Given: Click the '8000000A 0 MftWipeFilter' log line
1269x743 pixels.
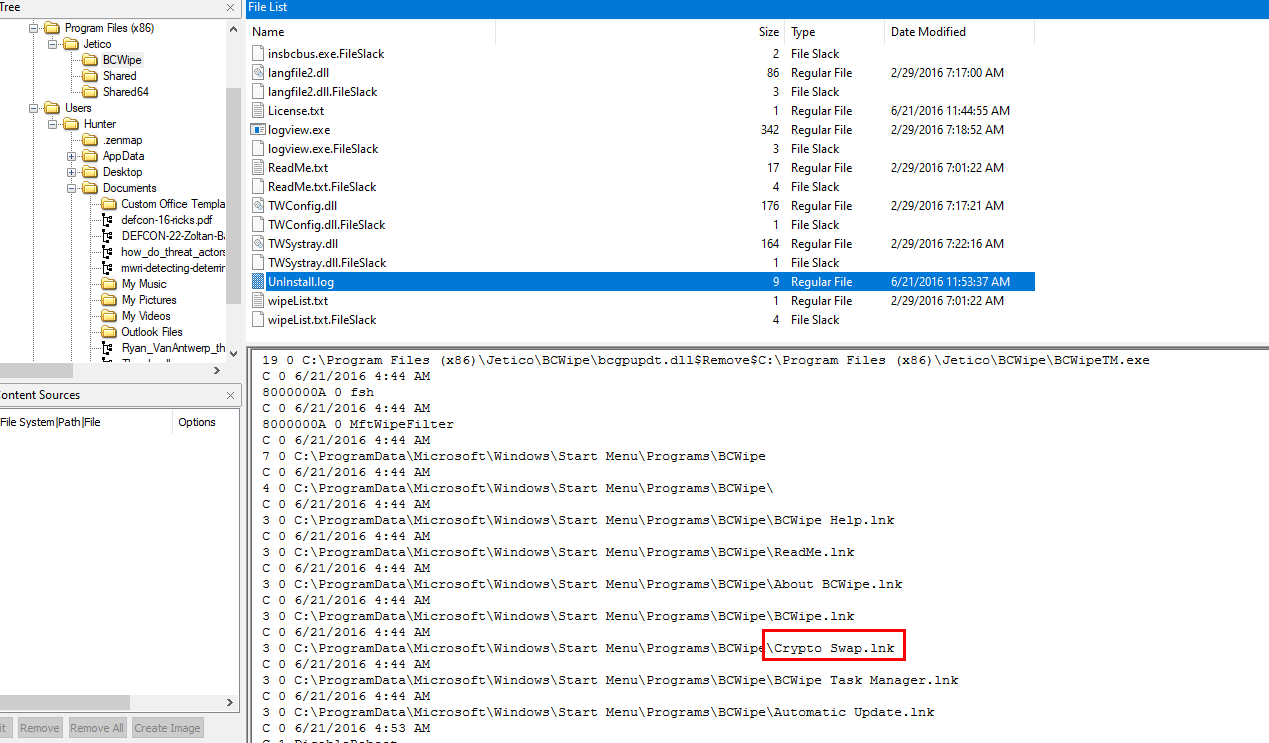Looking at the screenshot, I should [358, 424].
